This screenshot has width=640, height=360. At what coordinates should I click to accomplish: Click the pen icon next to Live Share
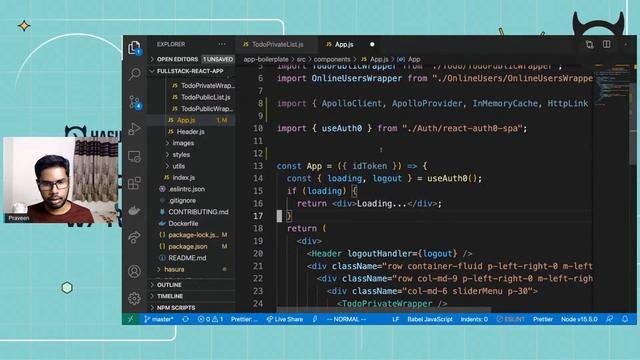tap(315, 319)
